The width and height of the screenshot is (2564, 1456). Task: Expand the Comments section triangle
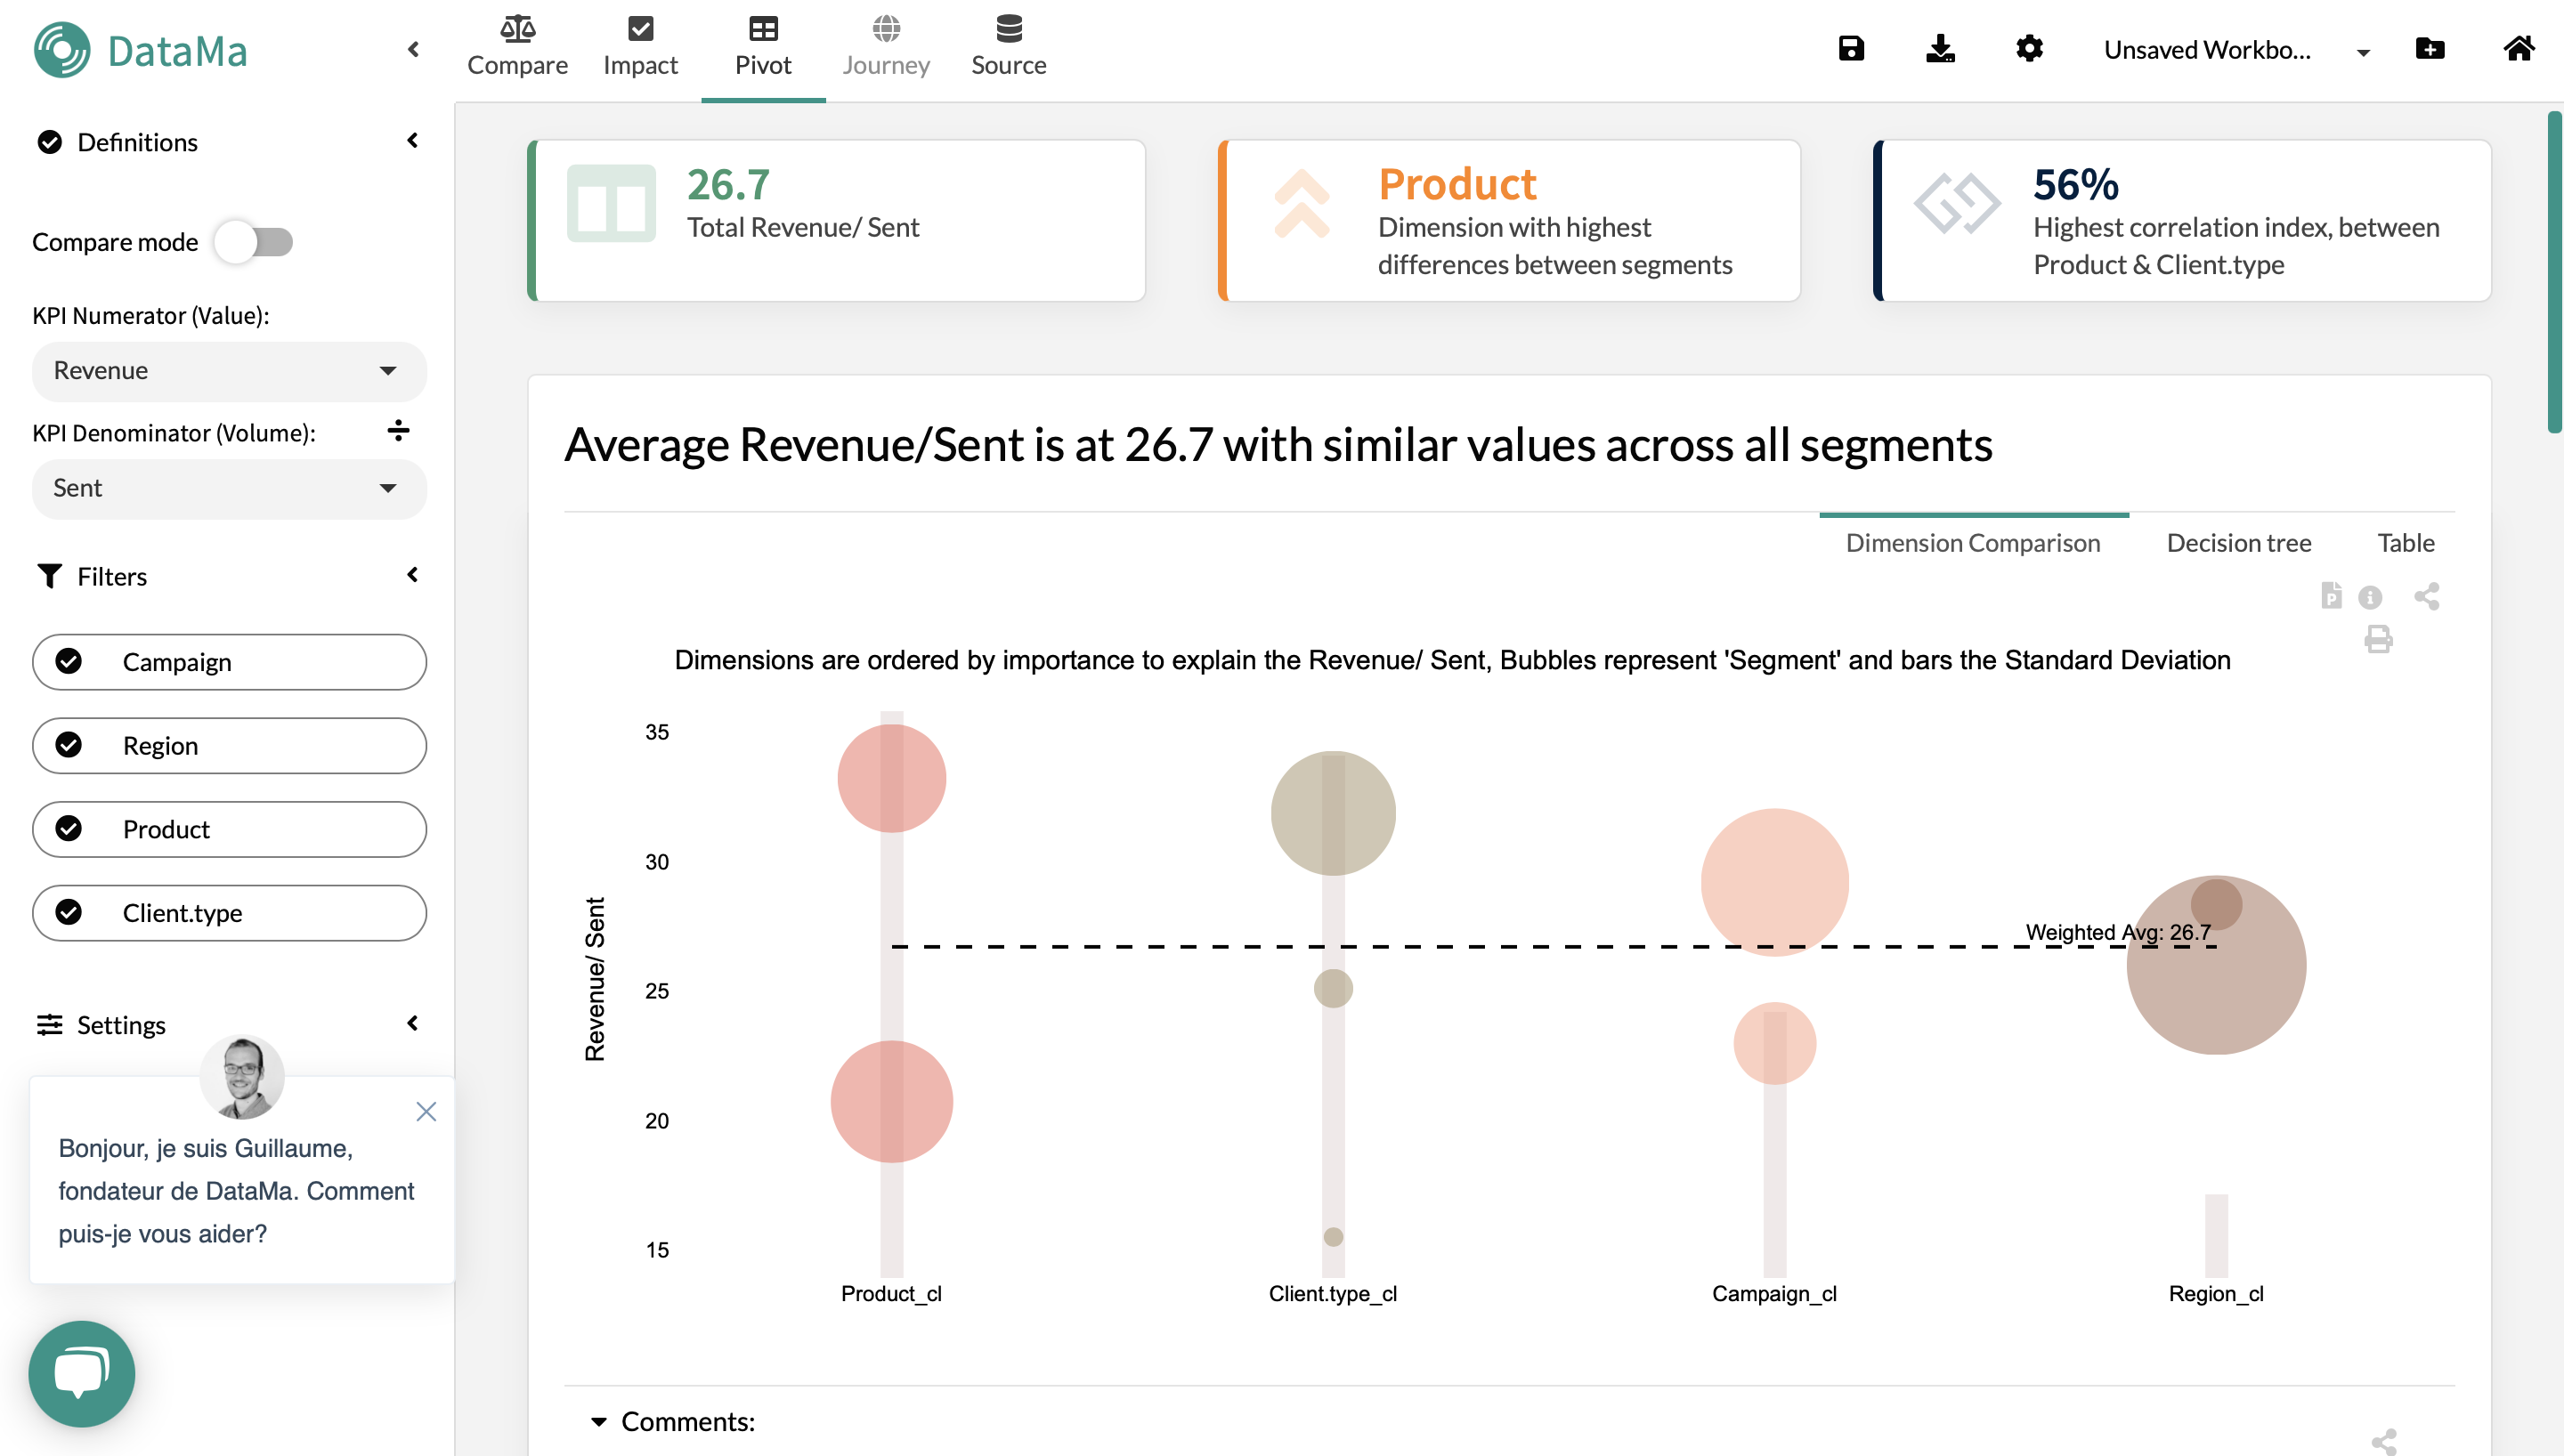[x=599, y=1421]
